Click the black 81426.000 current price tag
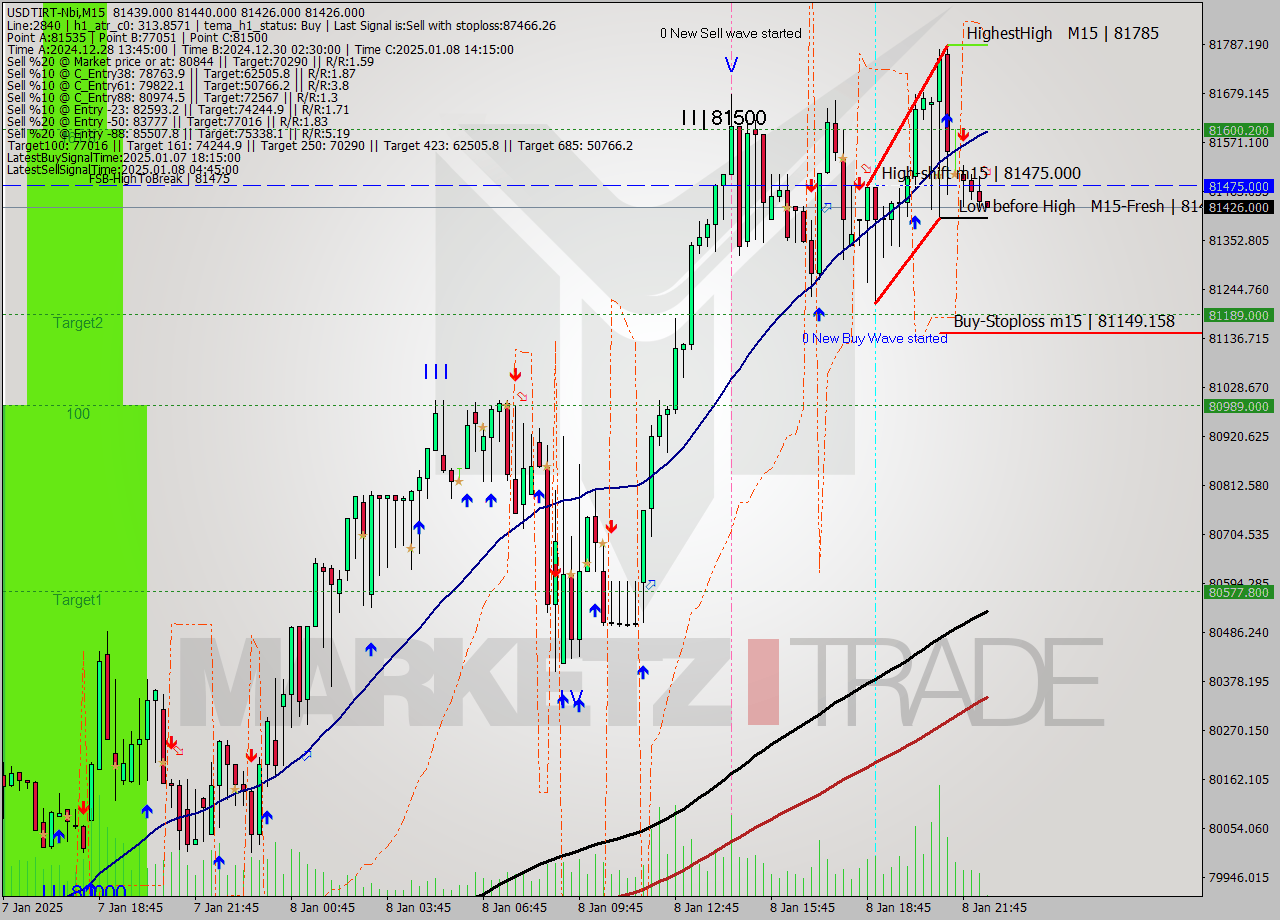1280x920 pixels. click(x=1239, y=207)
